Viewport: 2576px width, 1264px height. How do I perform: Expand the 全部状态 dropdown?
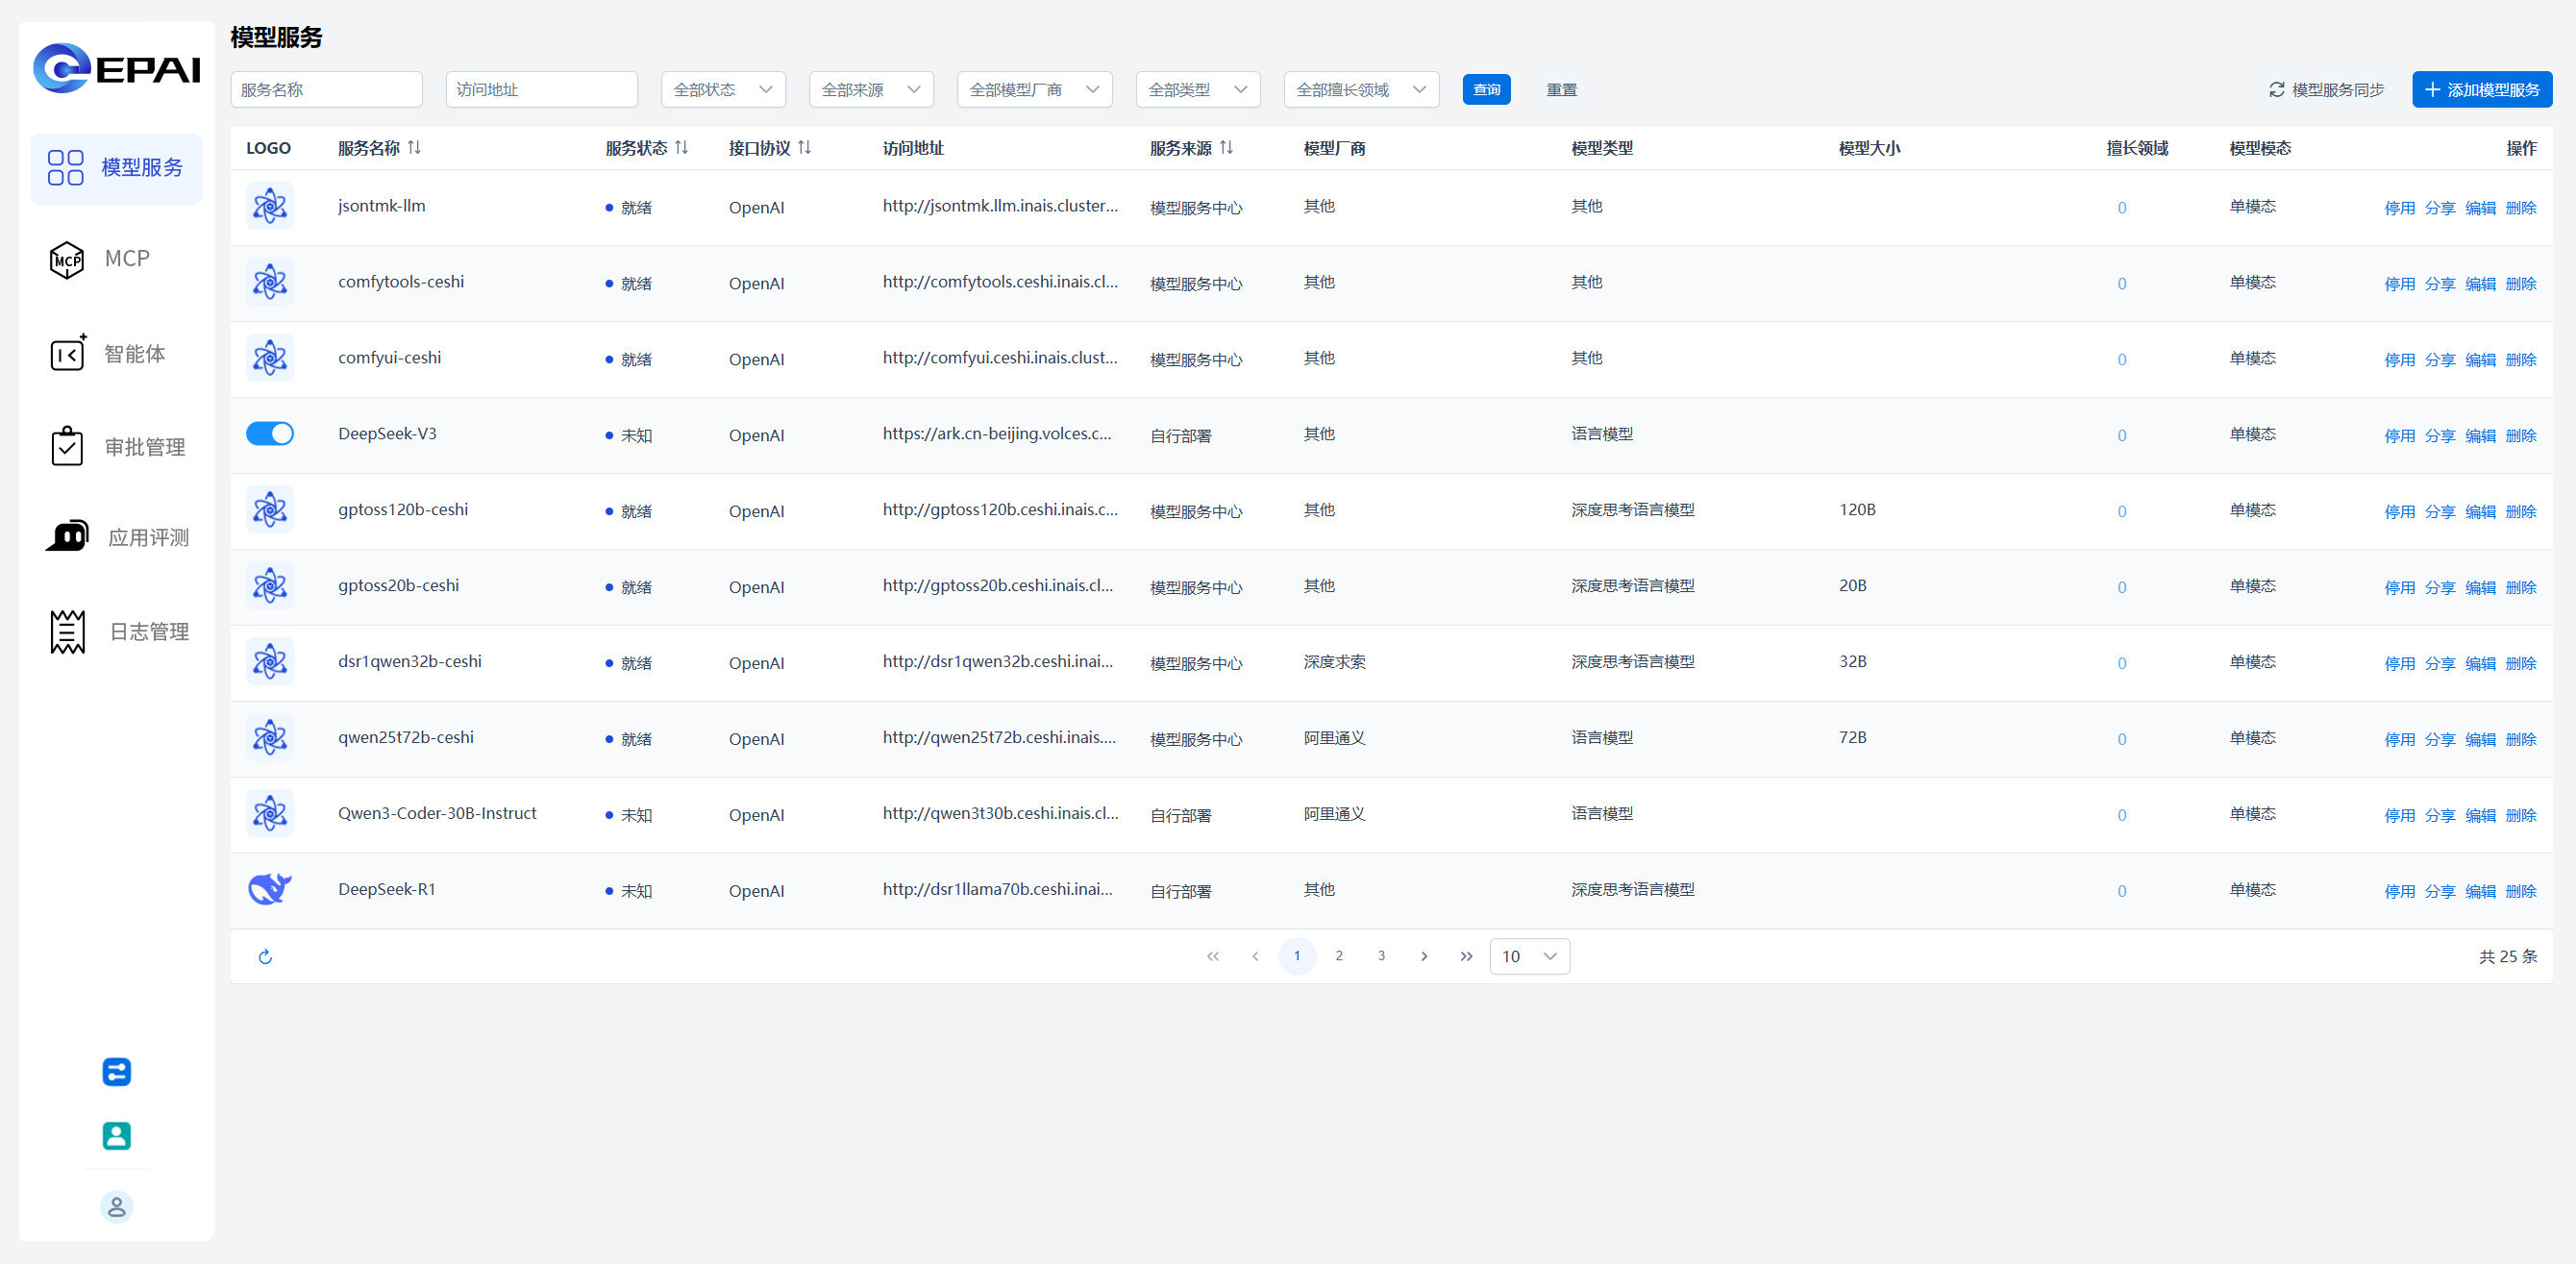723,90
